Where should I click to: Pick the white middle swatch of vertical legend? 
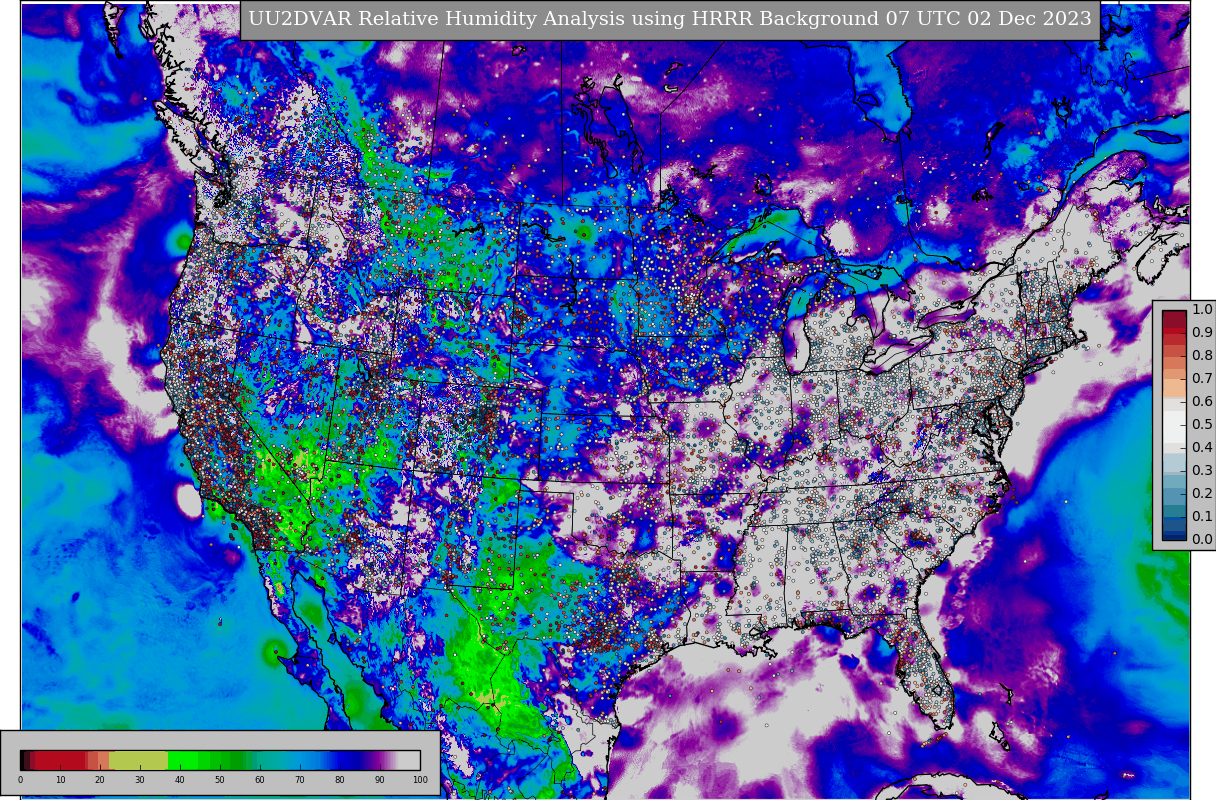click(1174, 425)
